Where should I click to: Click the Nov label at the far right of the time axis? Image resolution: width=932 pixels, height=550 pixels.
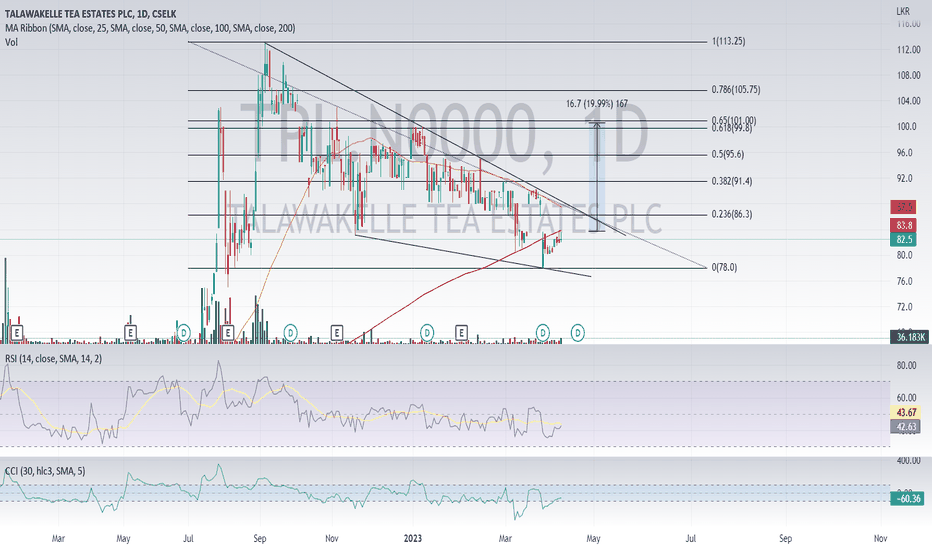click(x=880, y=539)
